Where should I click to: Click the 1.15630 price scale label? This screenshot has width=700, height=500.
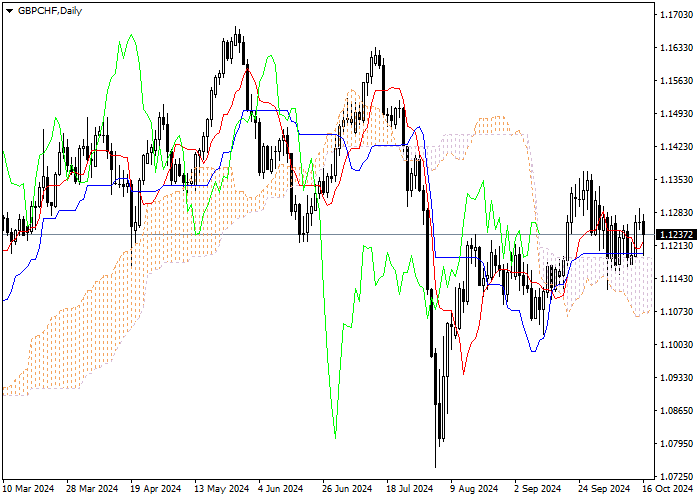tap(676, 81)
